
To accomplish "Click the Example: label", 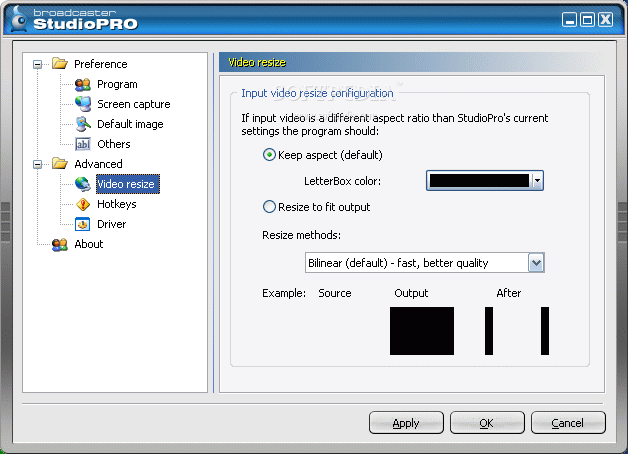I will coord(284,293).
